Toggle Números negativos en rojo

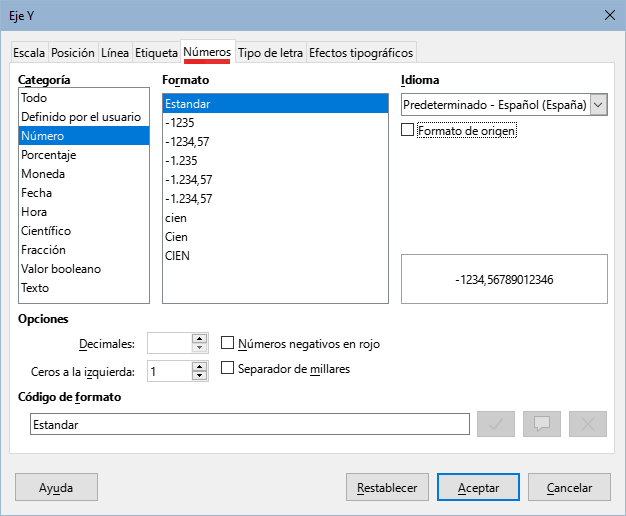point(228,343)
